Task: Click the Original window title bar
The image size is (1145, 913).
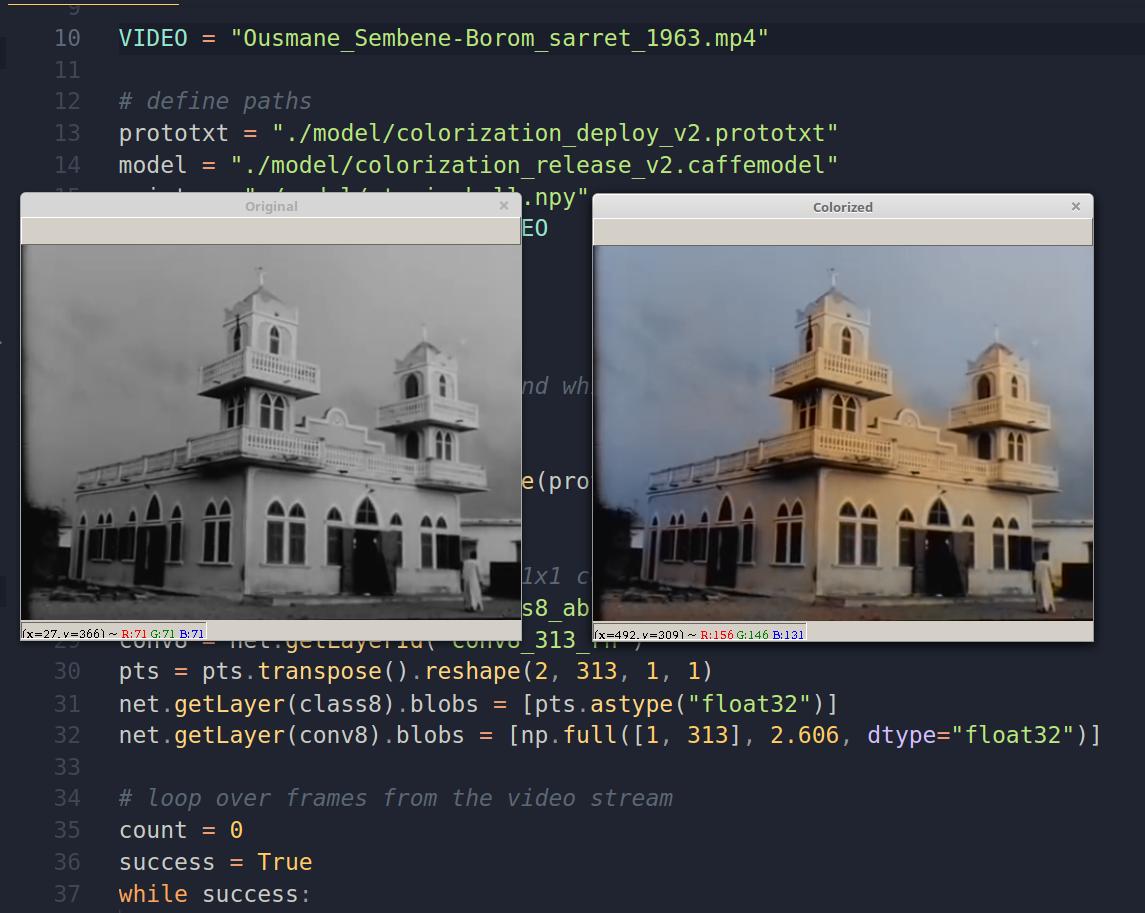Action: [x=271, y=206]
